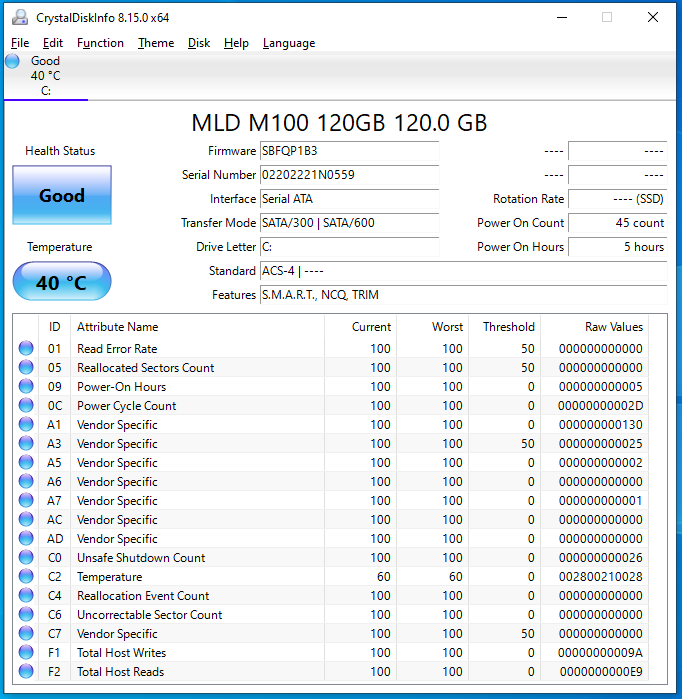
Task: Click the Threshold column header
Action: [x=505, y=327]
